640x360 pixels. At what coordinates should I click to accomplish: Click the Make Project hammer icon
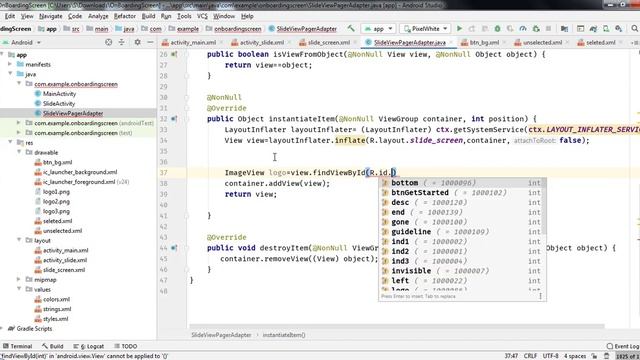(351, 29)
